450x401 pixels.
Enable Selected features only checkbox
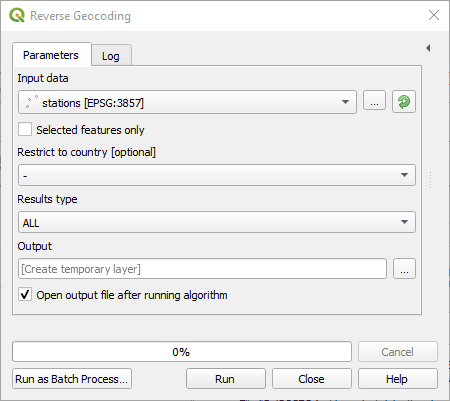[25, 129]
